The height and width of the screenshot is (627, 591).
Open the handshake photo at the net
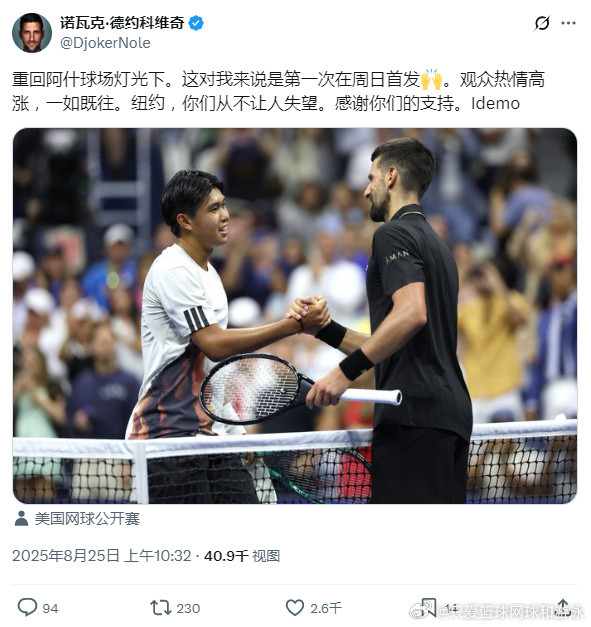pos(295,315)
